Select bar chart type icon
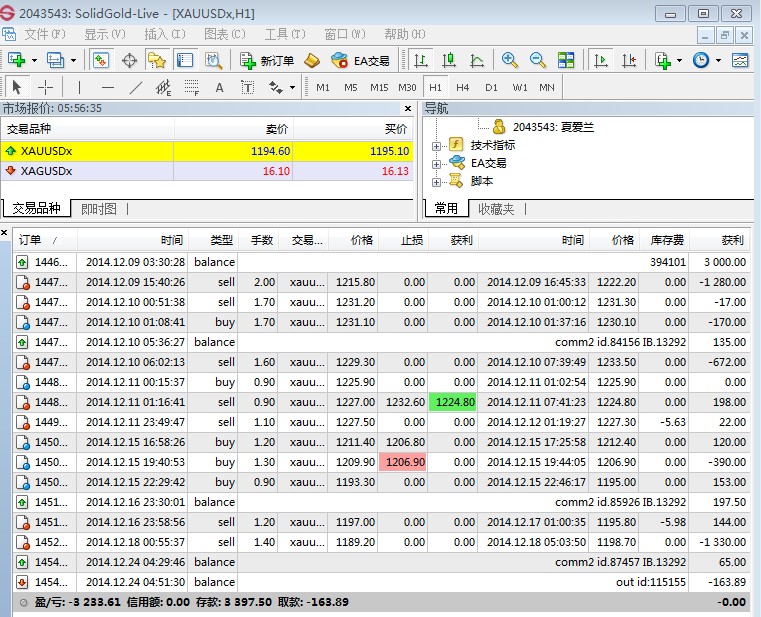The height and width of the screenshot is (617, 761). pyautogui.click(x=421, y=60)
